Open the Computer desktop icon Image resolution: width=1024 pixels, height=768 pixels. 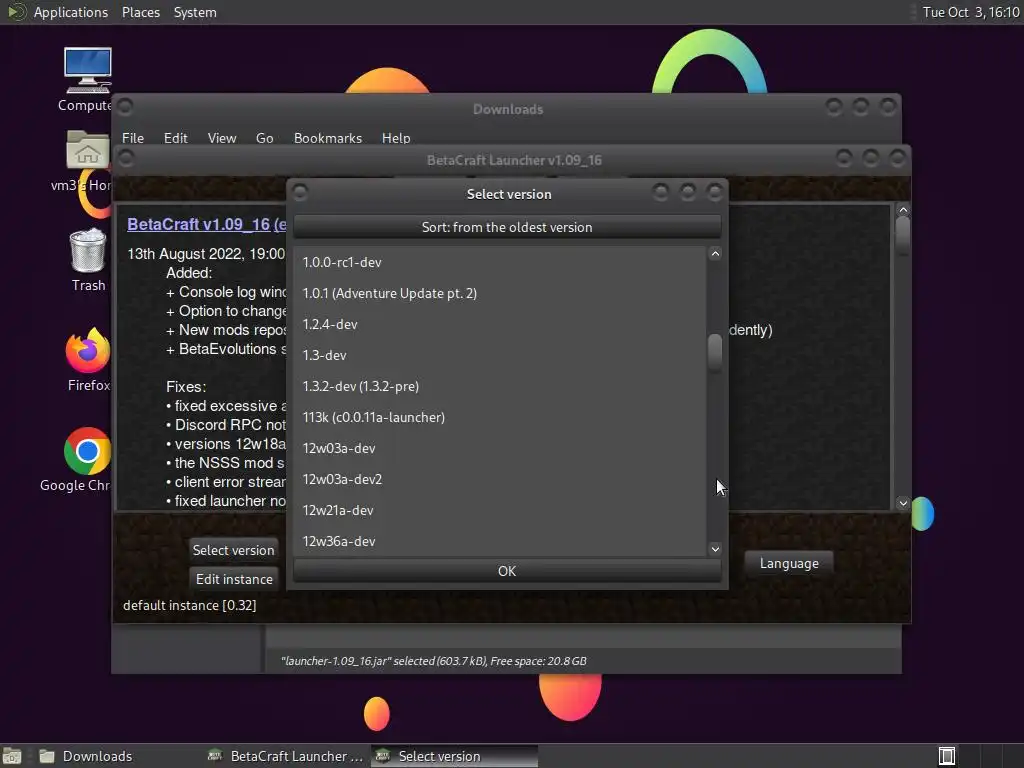coord(88,72)
